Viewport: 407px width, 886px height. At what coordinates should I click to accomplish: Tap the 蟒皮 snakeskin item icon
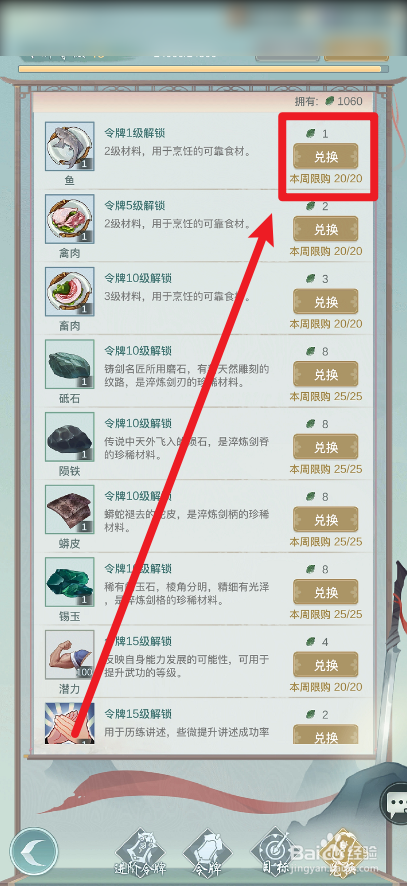(70, 510)
